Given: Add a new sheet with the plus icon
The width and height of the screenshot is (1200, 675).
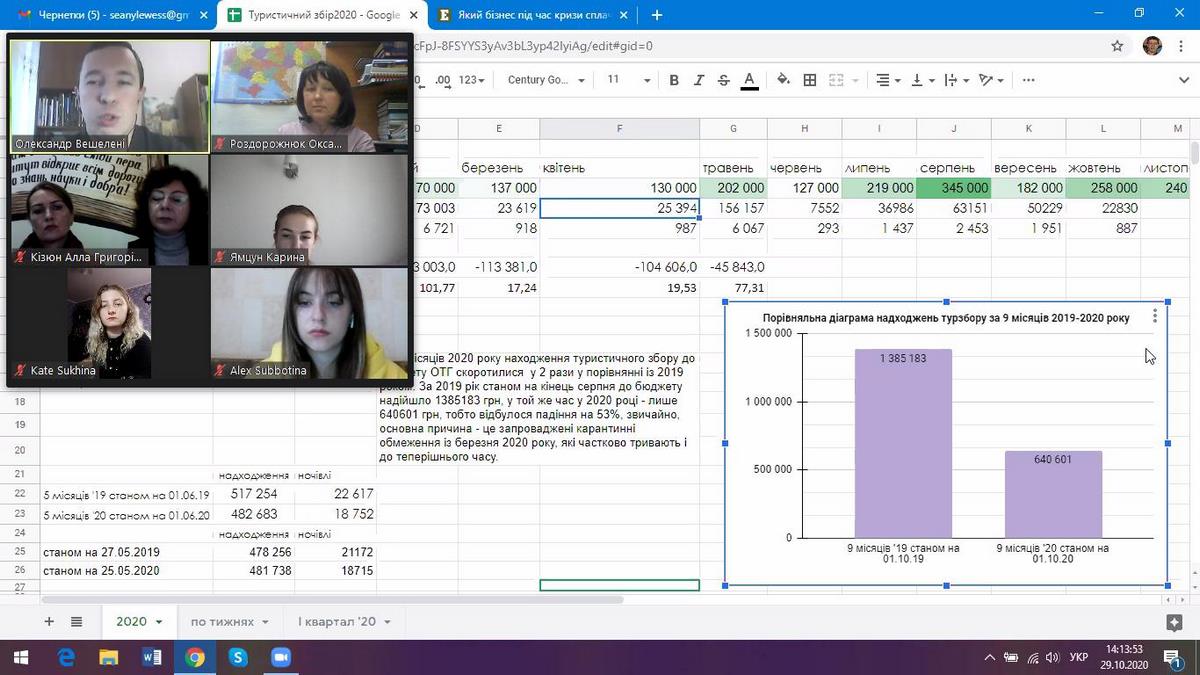Looking at the screenshot, I should [x=49, y=621].
